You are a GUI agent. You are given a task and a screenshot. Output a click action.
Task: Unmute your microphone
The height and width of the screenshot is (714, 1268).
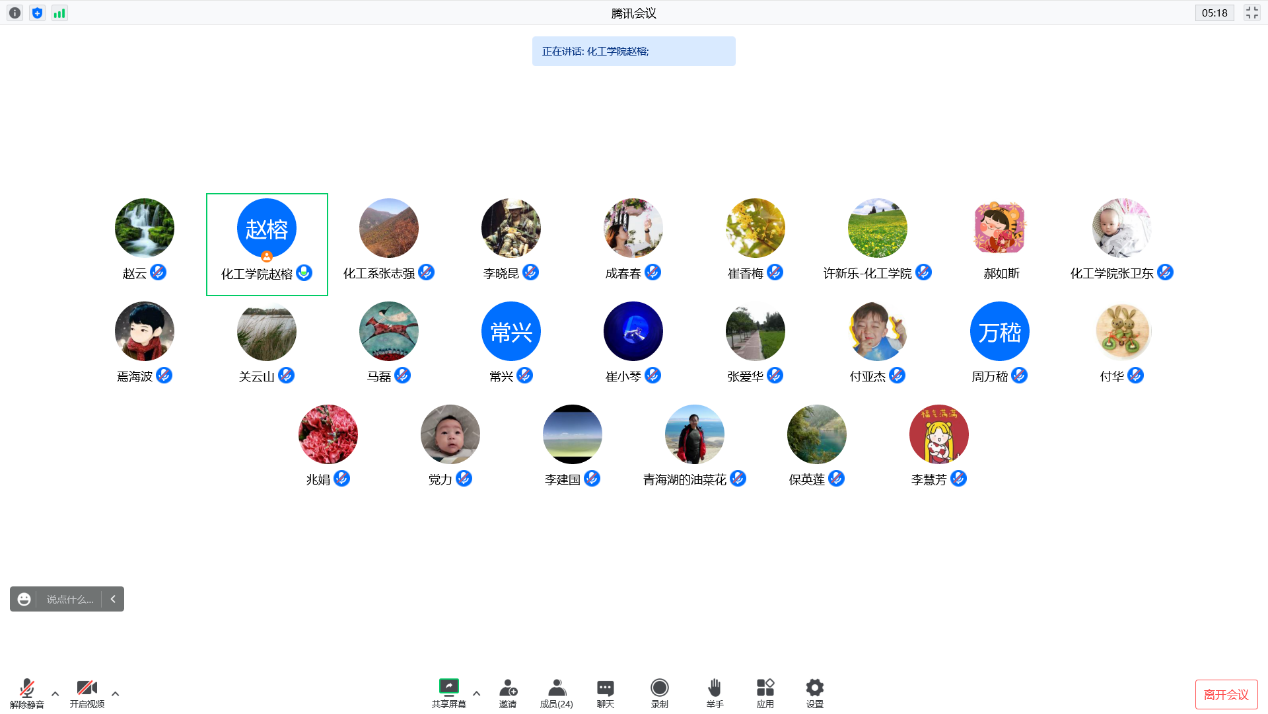click(x=27, y=689)
